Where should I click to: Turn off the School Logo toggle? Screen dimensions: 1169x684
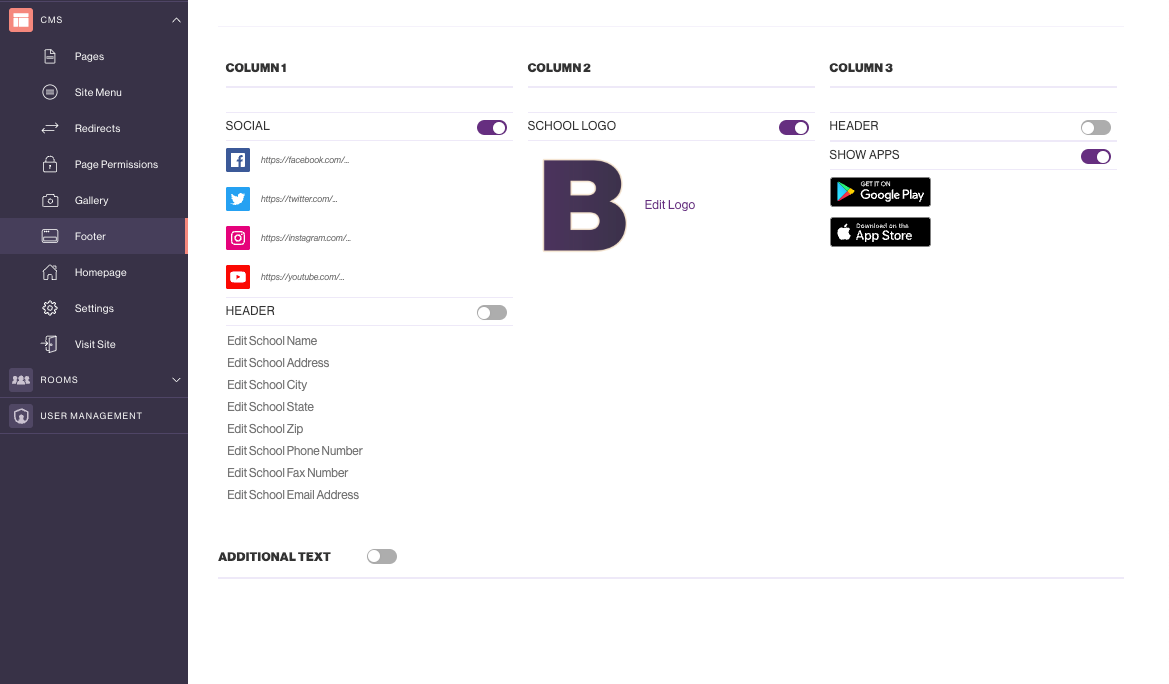(794, 127)
